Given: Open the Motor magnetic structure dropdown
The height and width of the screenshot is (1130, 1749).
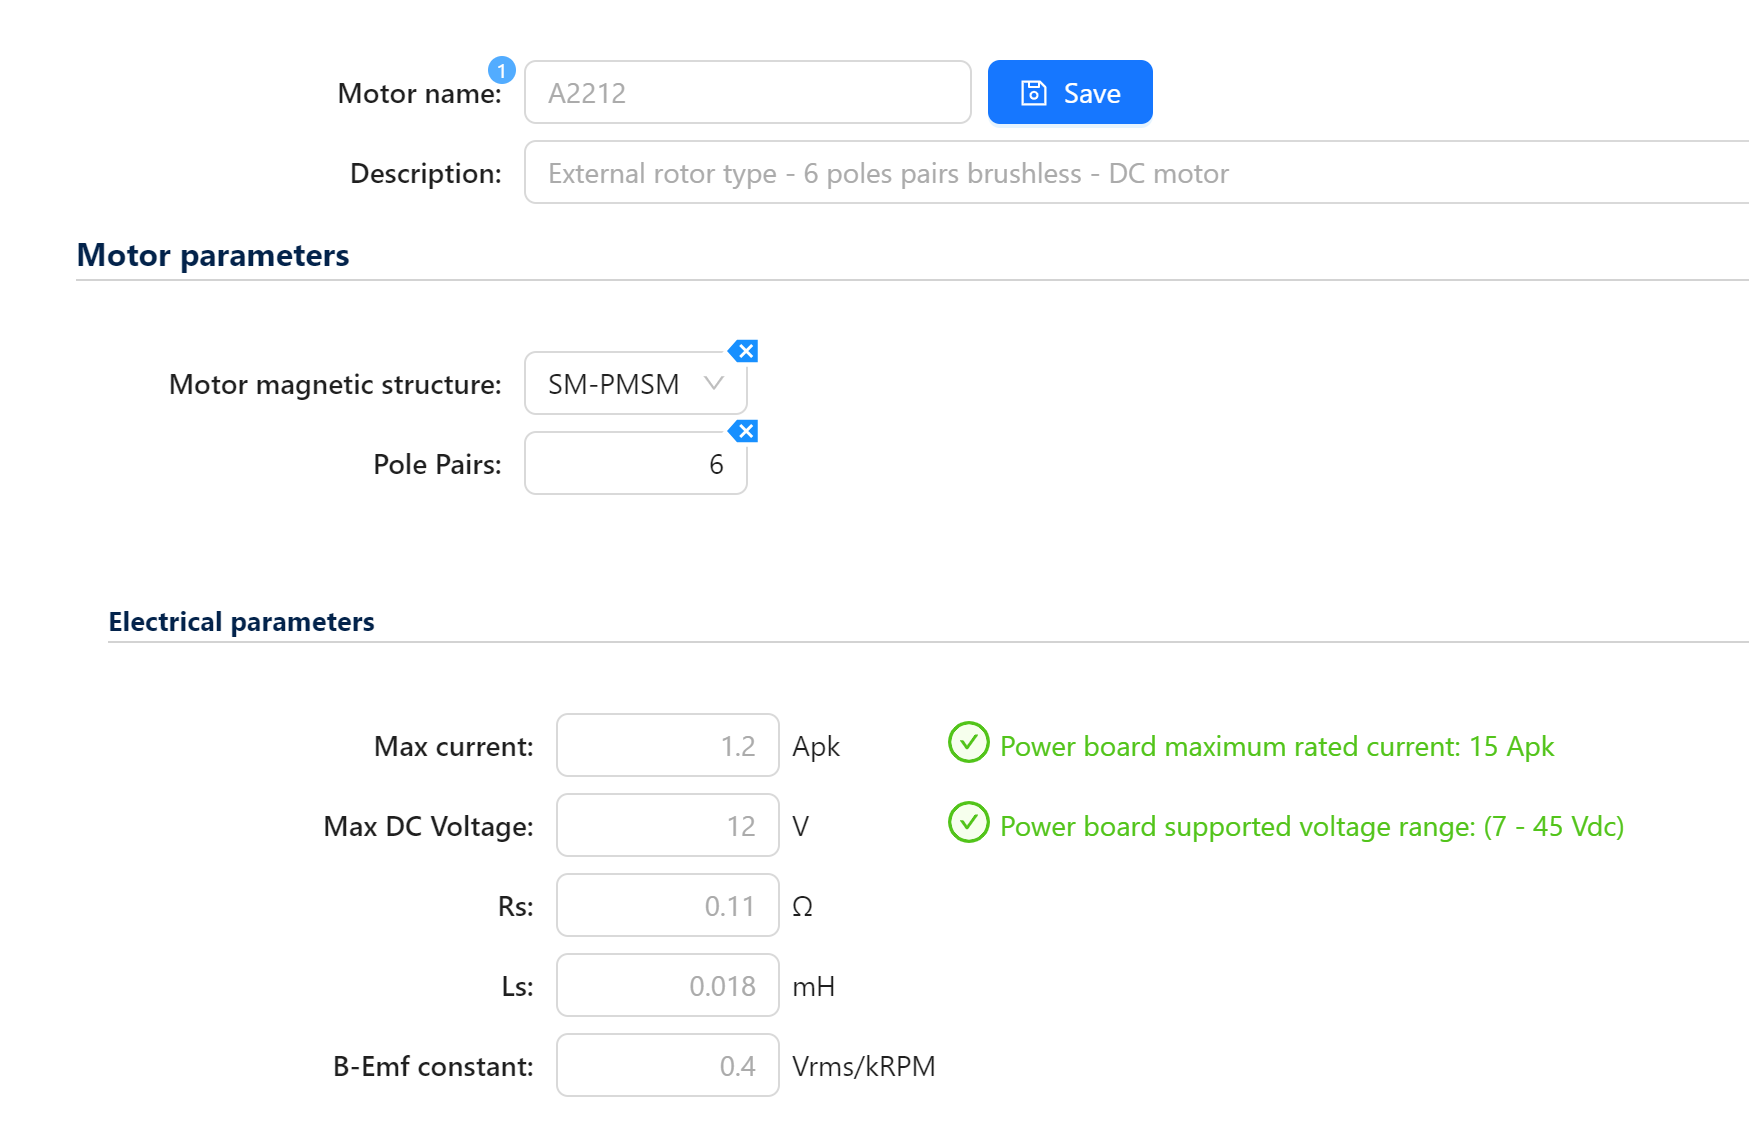Looking at the screenshot, I should (x=635, y=384).
